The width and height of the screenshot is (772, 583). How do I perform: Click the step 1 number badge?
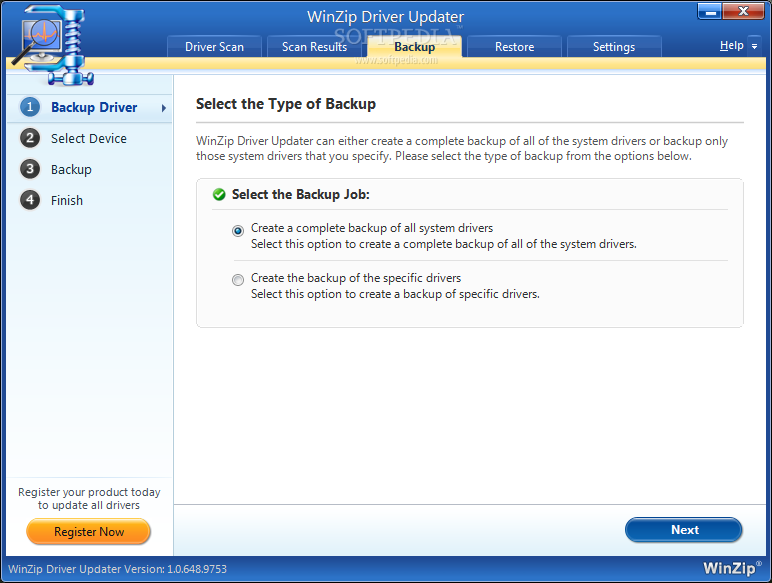[x=30, y=107]
